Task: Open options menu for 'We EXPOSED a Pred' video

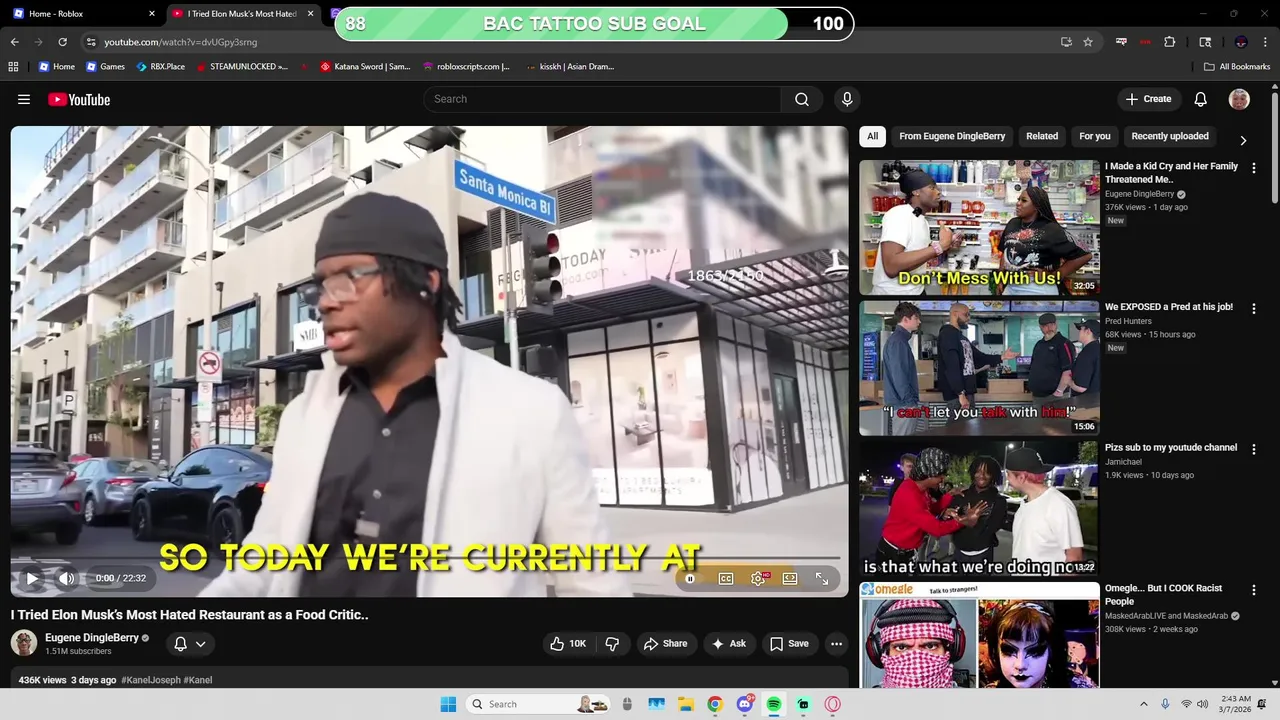Action: (x=1254, y=309)
